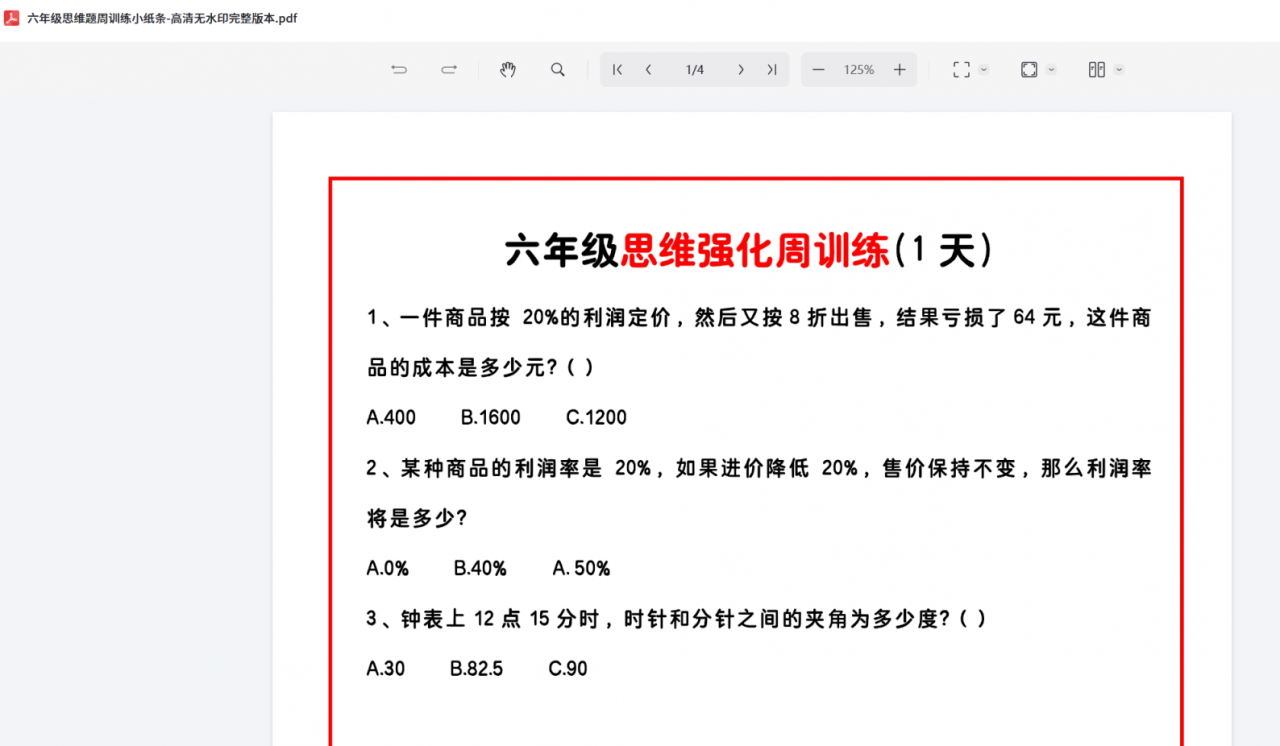
Task: Go to the next page
Action: (x=740, y=70)
